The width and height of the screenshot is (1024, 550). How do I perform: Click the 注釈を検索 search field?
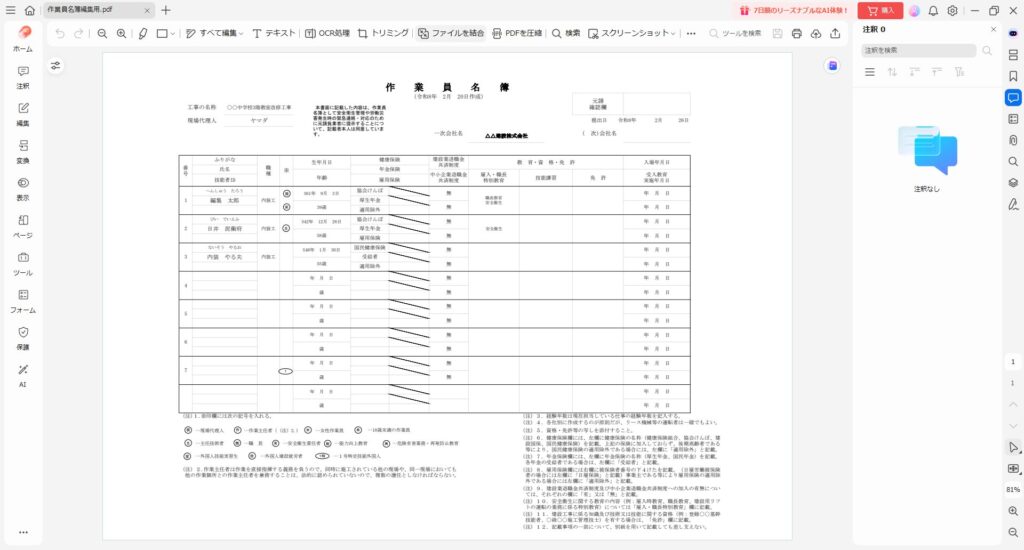(918, 50)
